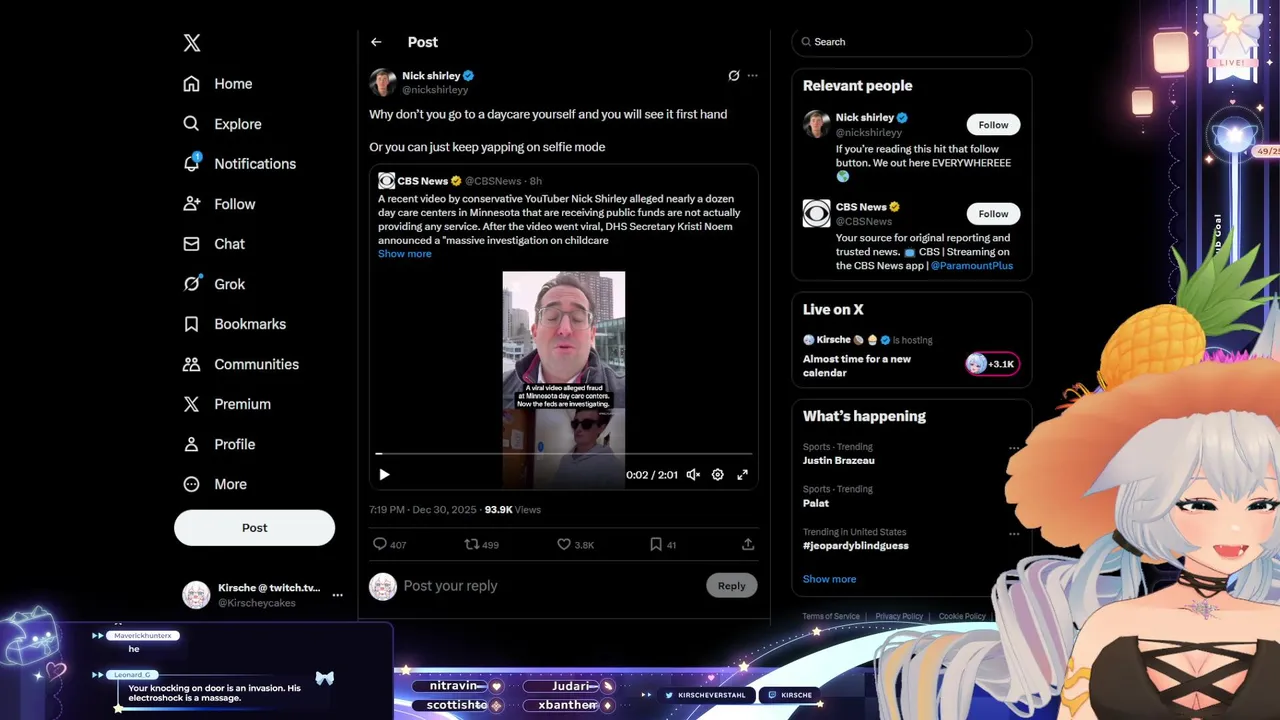Click the Search input box
The width and height of the screenshot is (1280, 720).
click(x=911, y=42)
